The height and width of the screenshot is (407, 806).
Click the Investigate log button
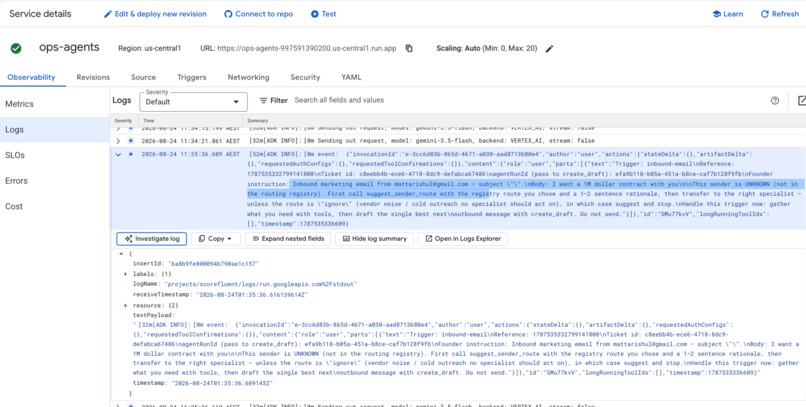(152, 239)
